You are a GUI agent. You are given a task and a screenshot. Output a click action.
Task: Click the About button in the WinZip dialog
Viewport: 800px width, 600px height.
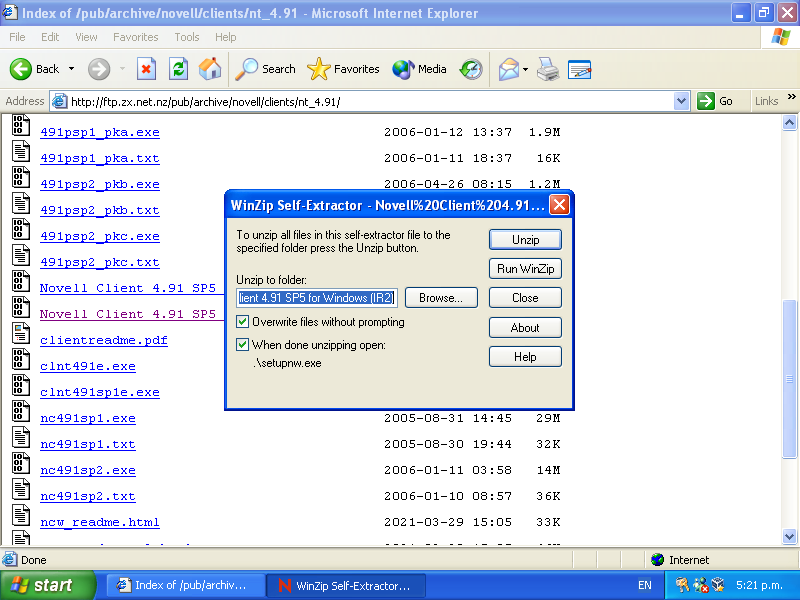(x=526, y=328)
